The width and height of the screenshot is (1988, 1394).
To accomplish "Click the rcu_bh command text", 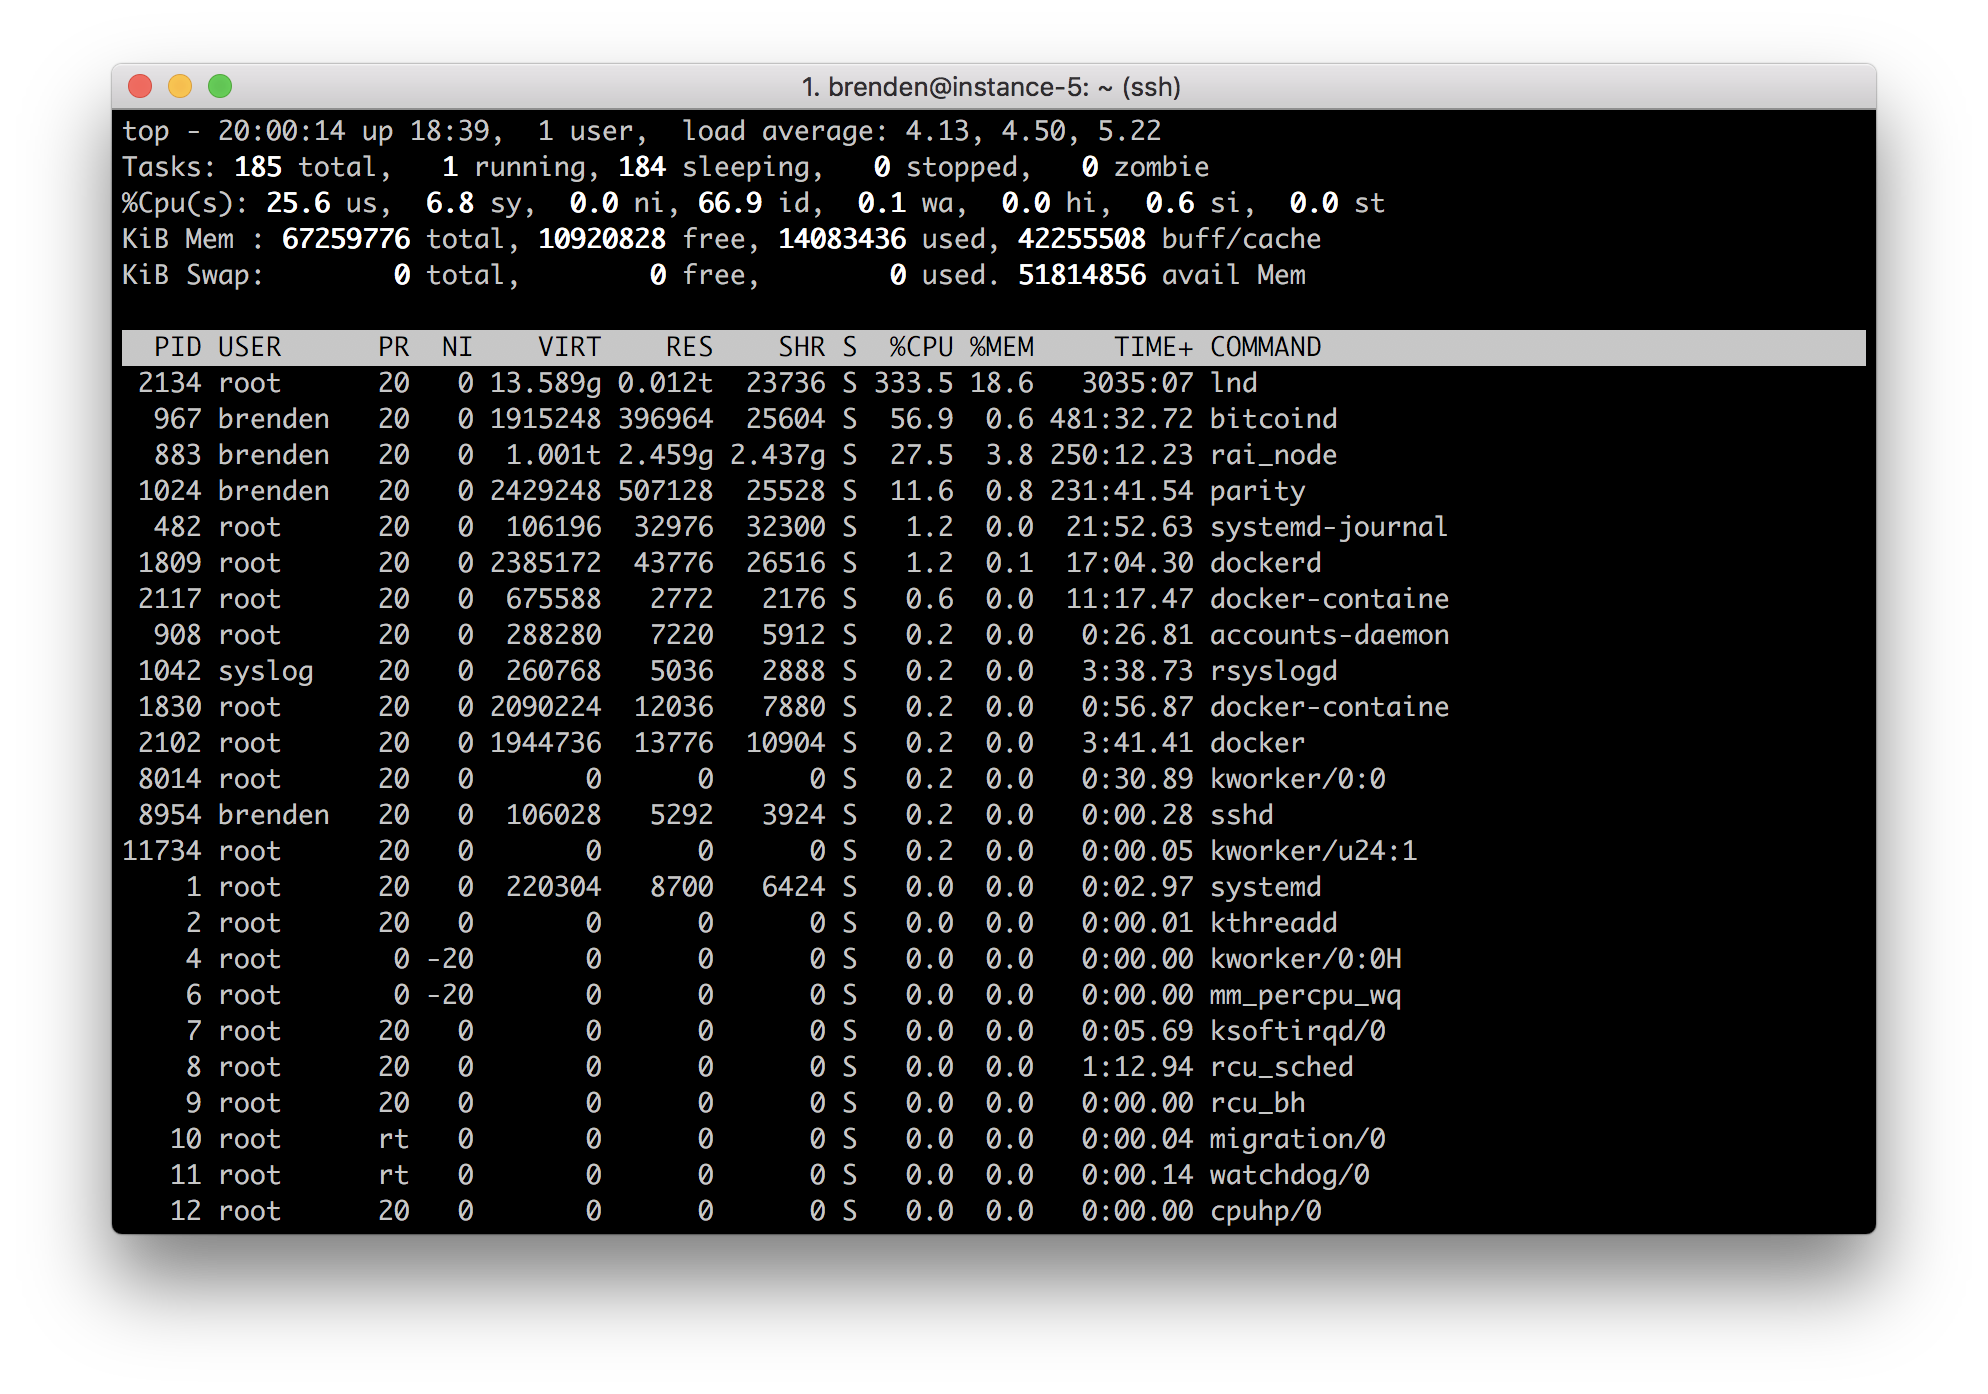I will [x=1257, y=1103].
